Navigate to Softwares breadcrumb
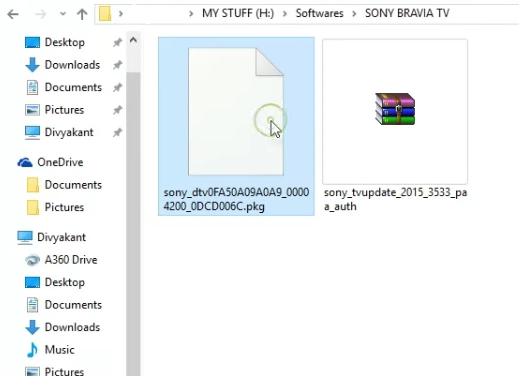 [319, 13]
